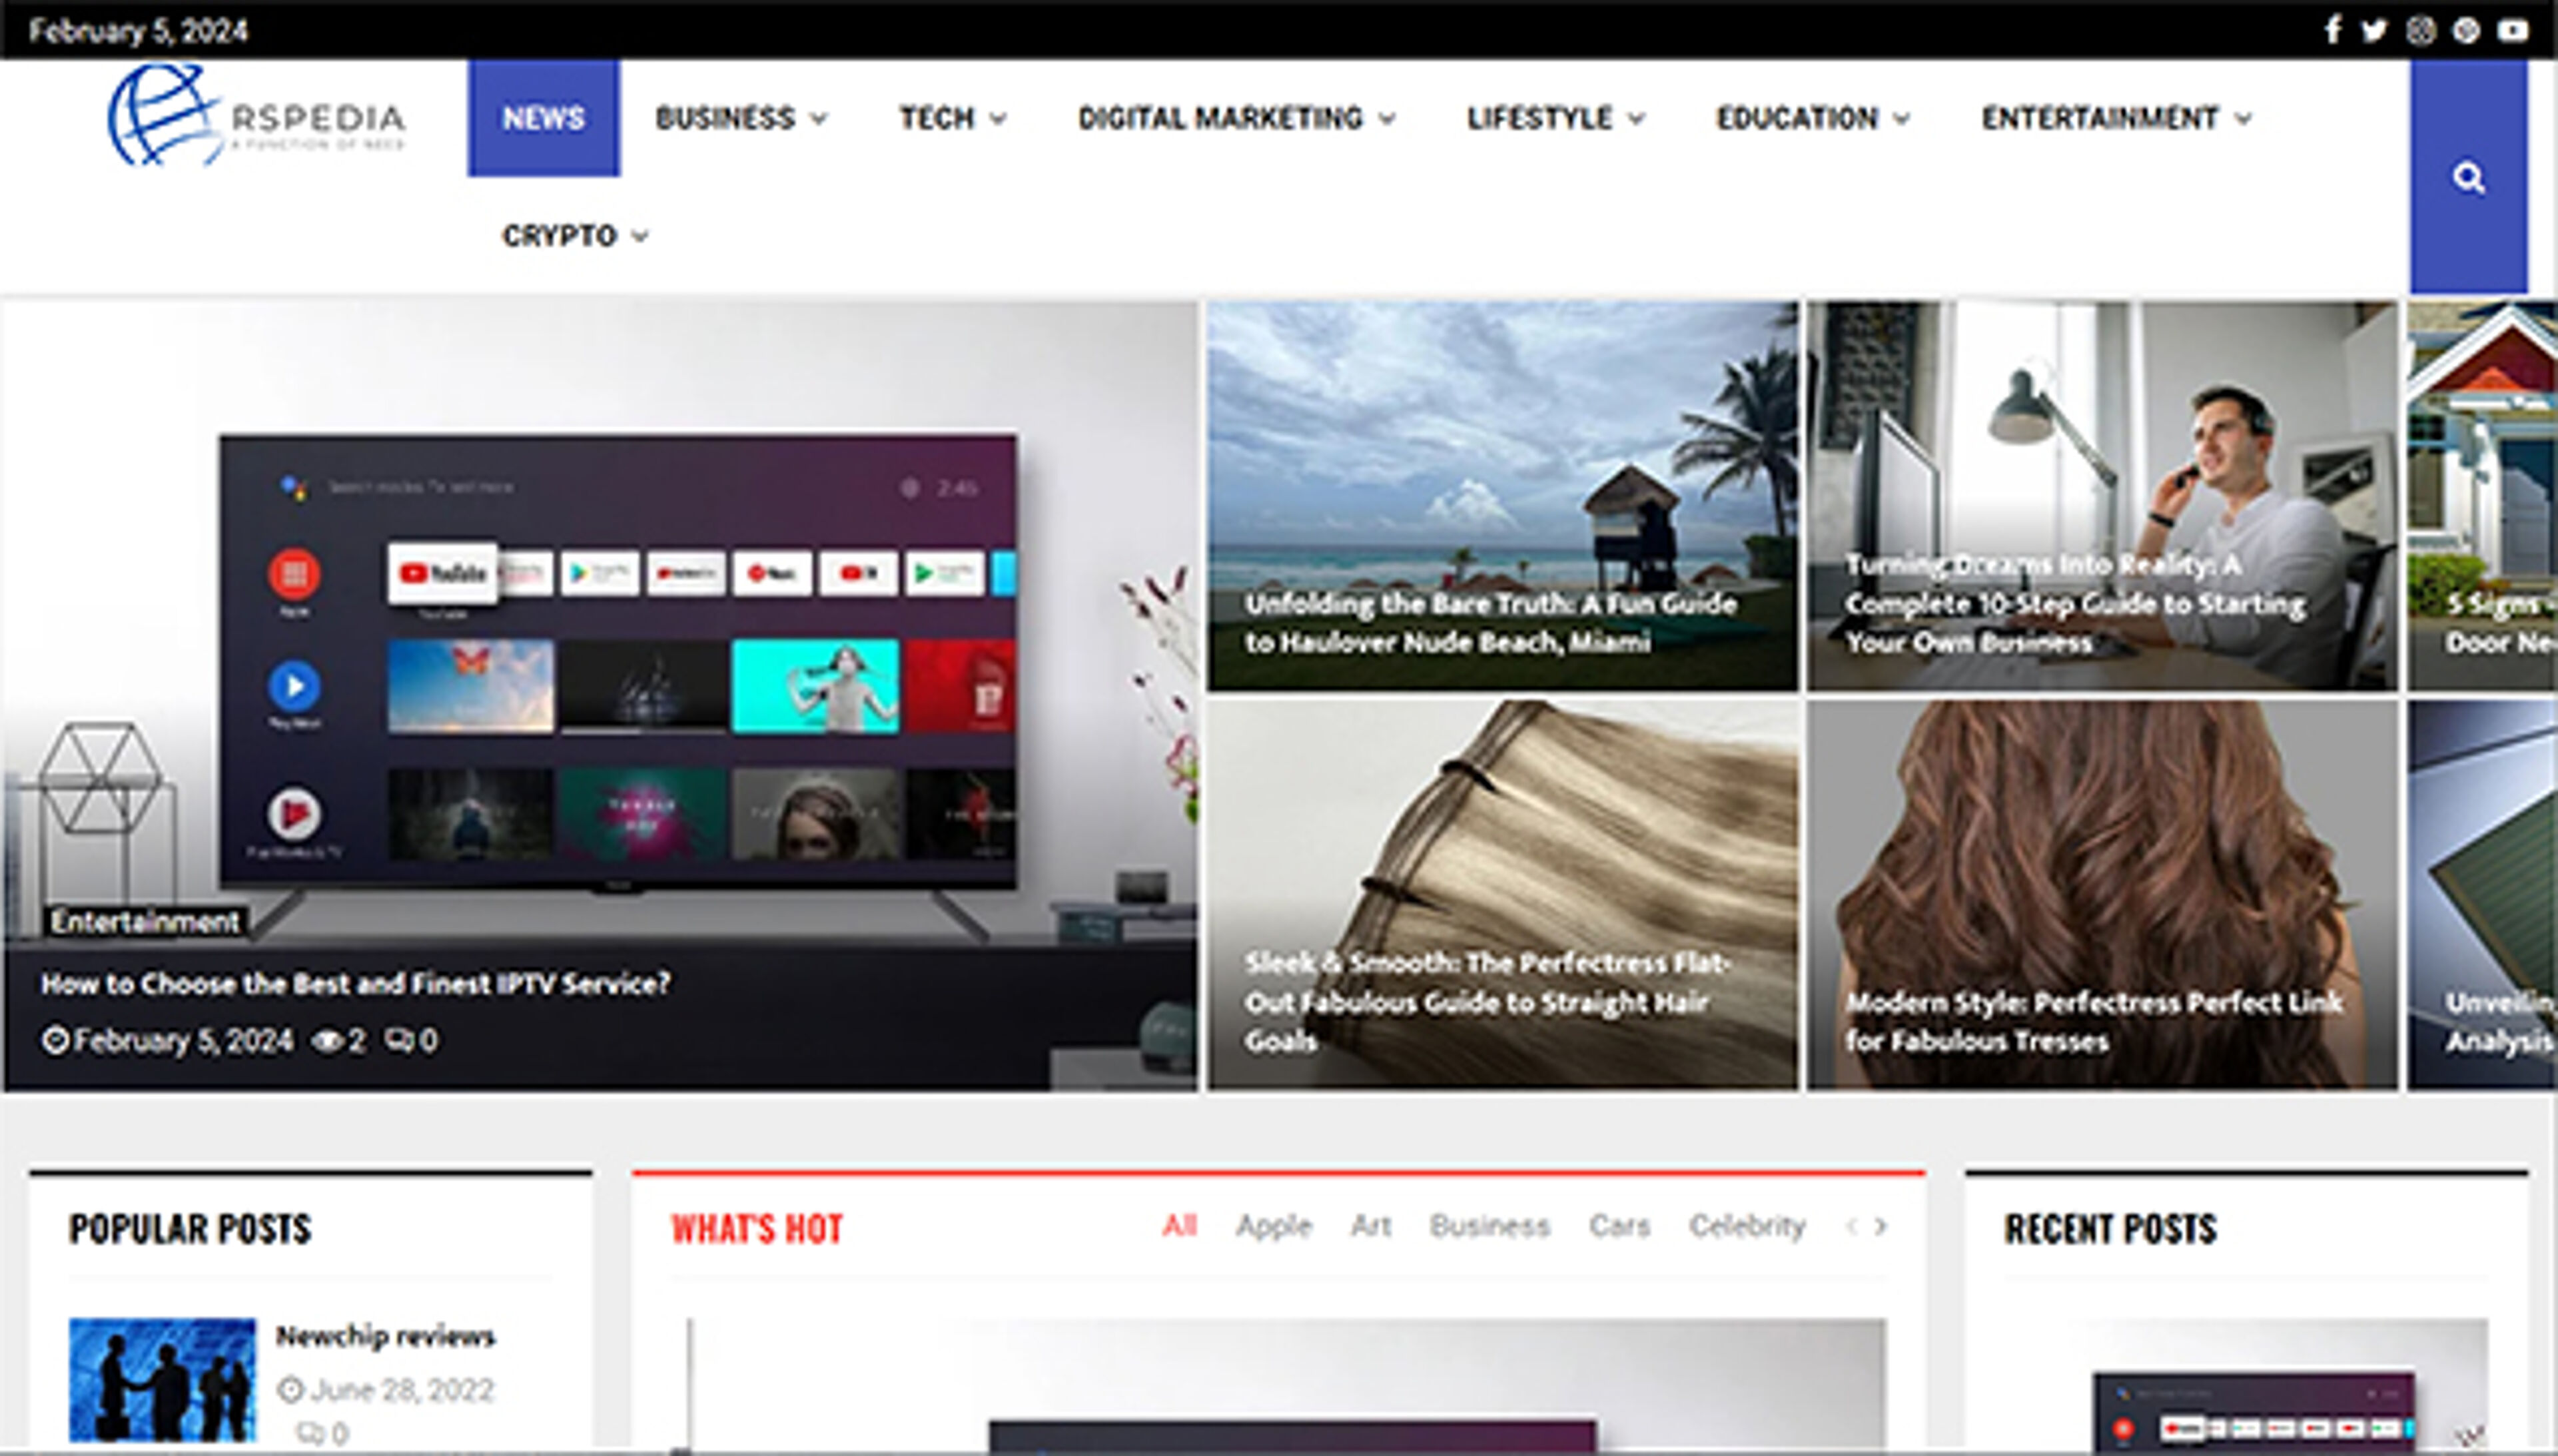Image resolution: width=2558 pixels, height=1456 pixels.
Task: Click the search magnifier icon
Action: [x=2468, y=178]
